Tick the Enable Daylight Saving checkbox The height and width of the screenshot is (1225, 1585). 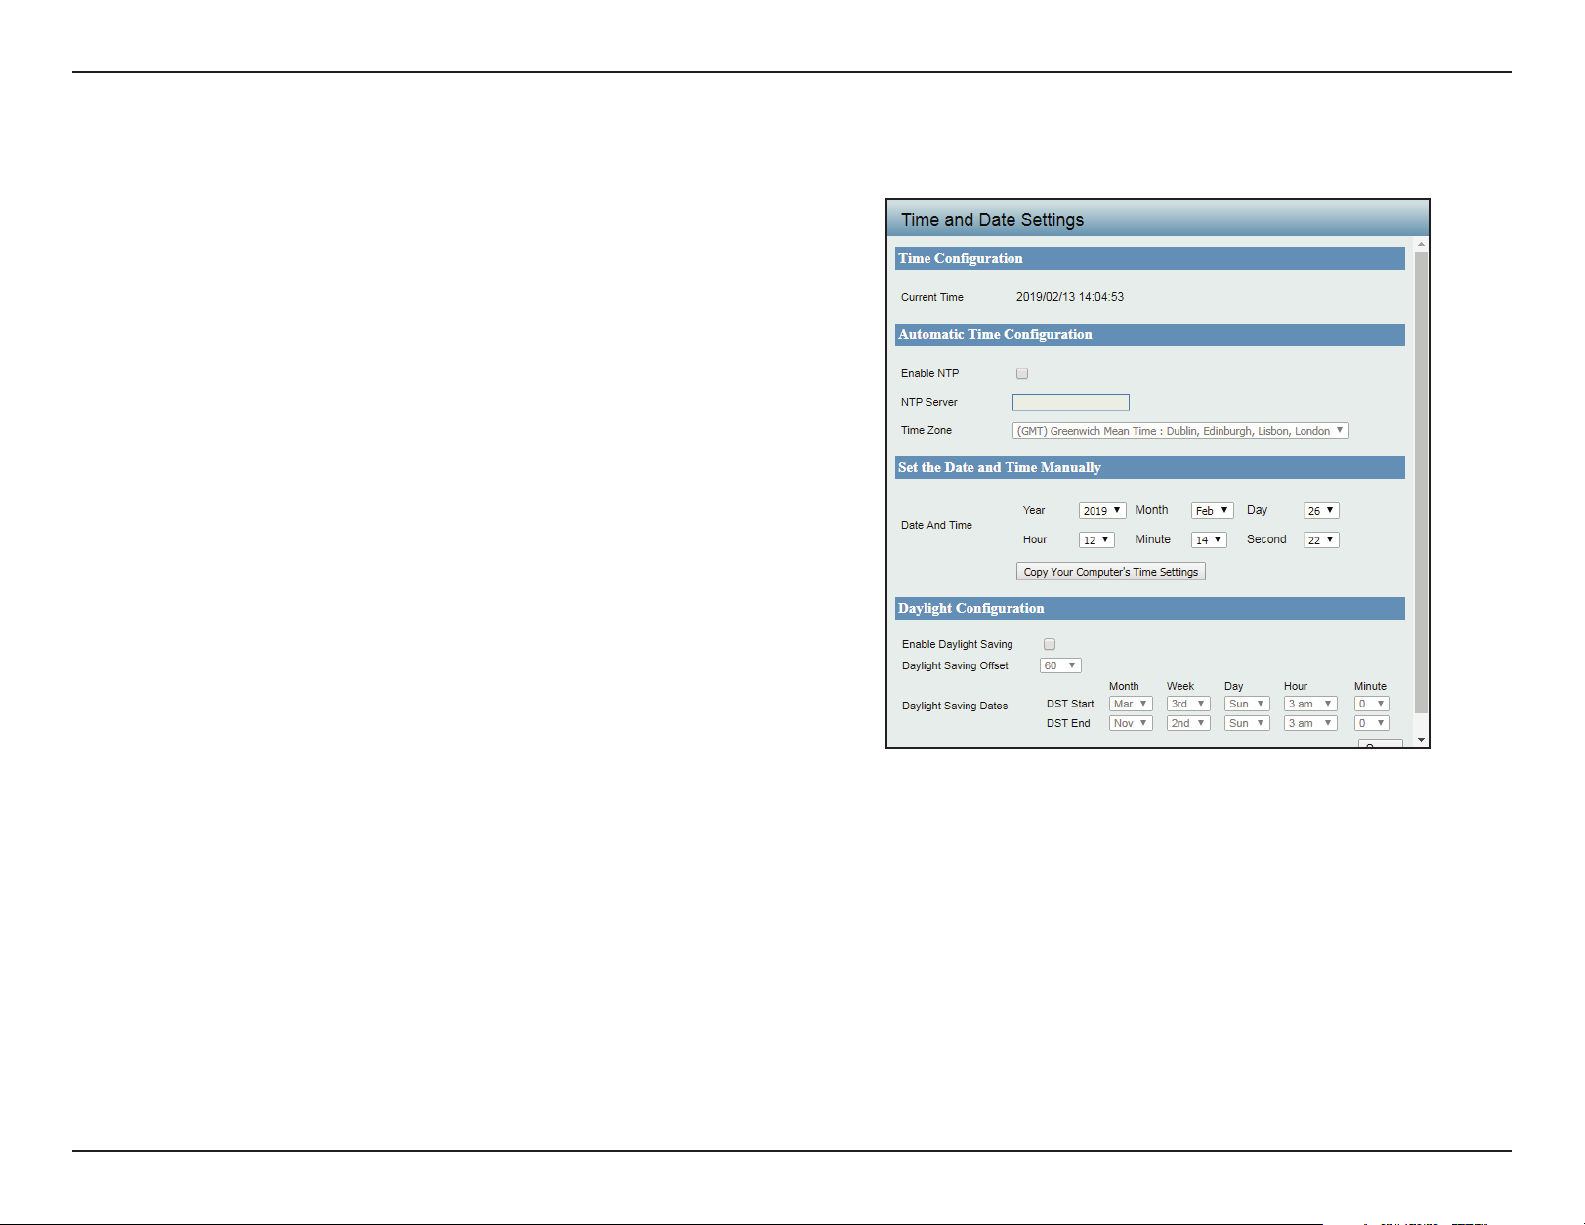pos(1049,644)
